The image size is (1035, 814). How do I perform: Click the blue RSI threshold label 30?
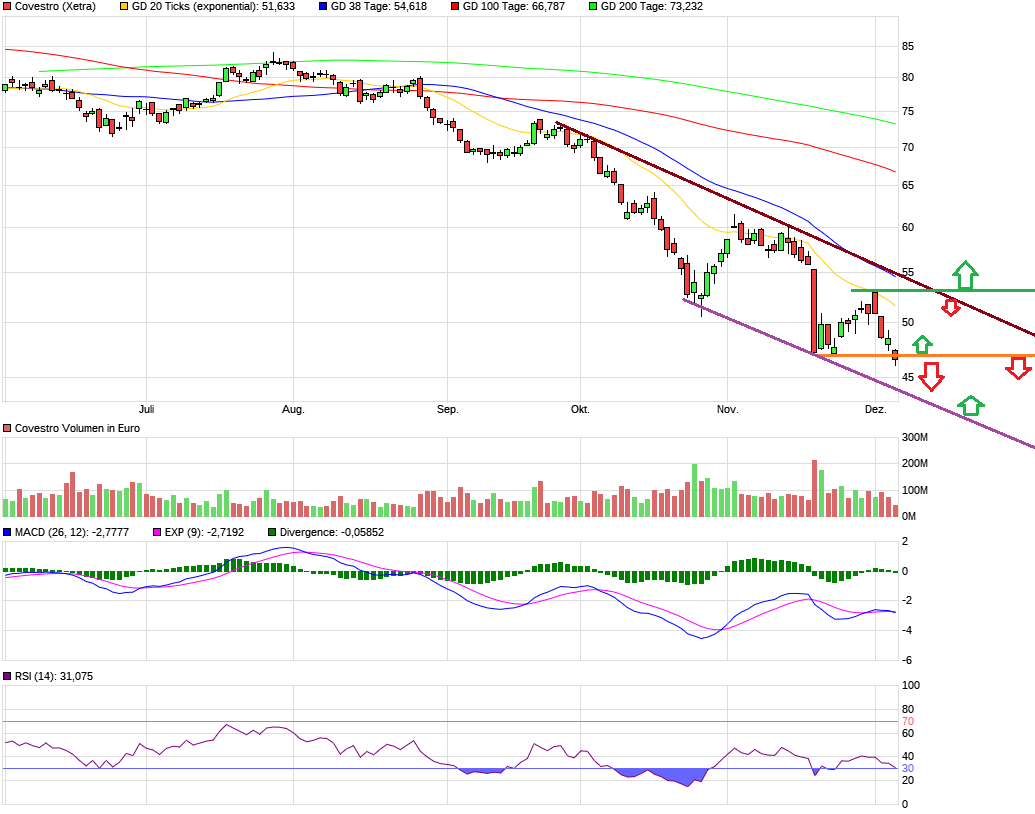[x=908, y=768]
